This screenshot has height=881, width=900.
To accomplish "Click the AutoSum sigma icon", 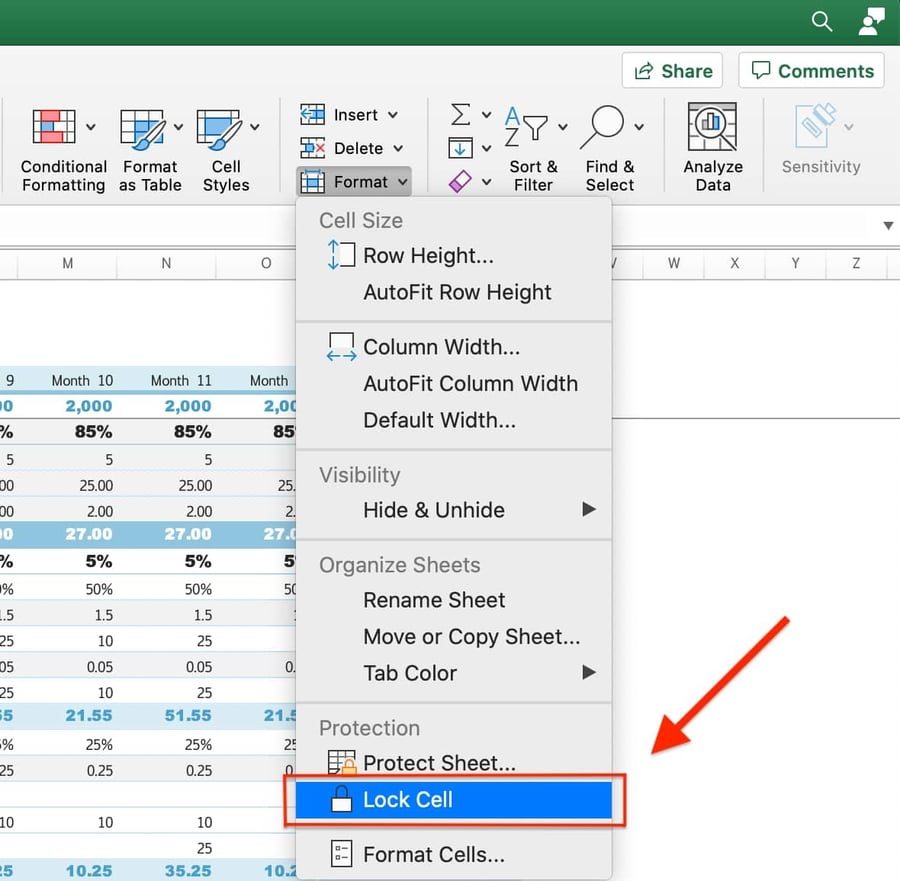I will click(460, 114).
